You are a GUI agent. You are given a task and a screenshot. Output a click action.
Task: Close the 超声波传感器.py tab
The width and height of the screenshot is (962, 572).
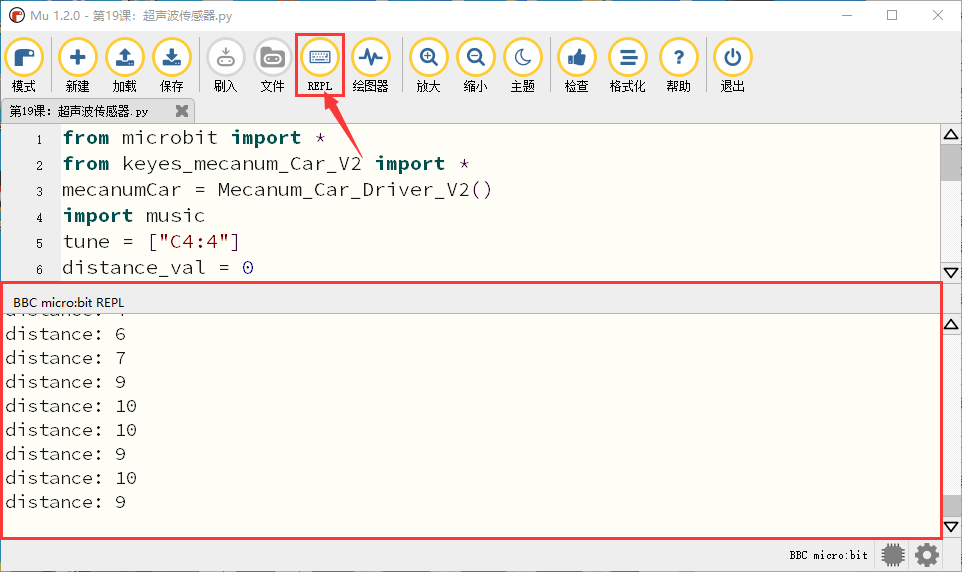(x=182, y=110)
